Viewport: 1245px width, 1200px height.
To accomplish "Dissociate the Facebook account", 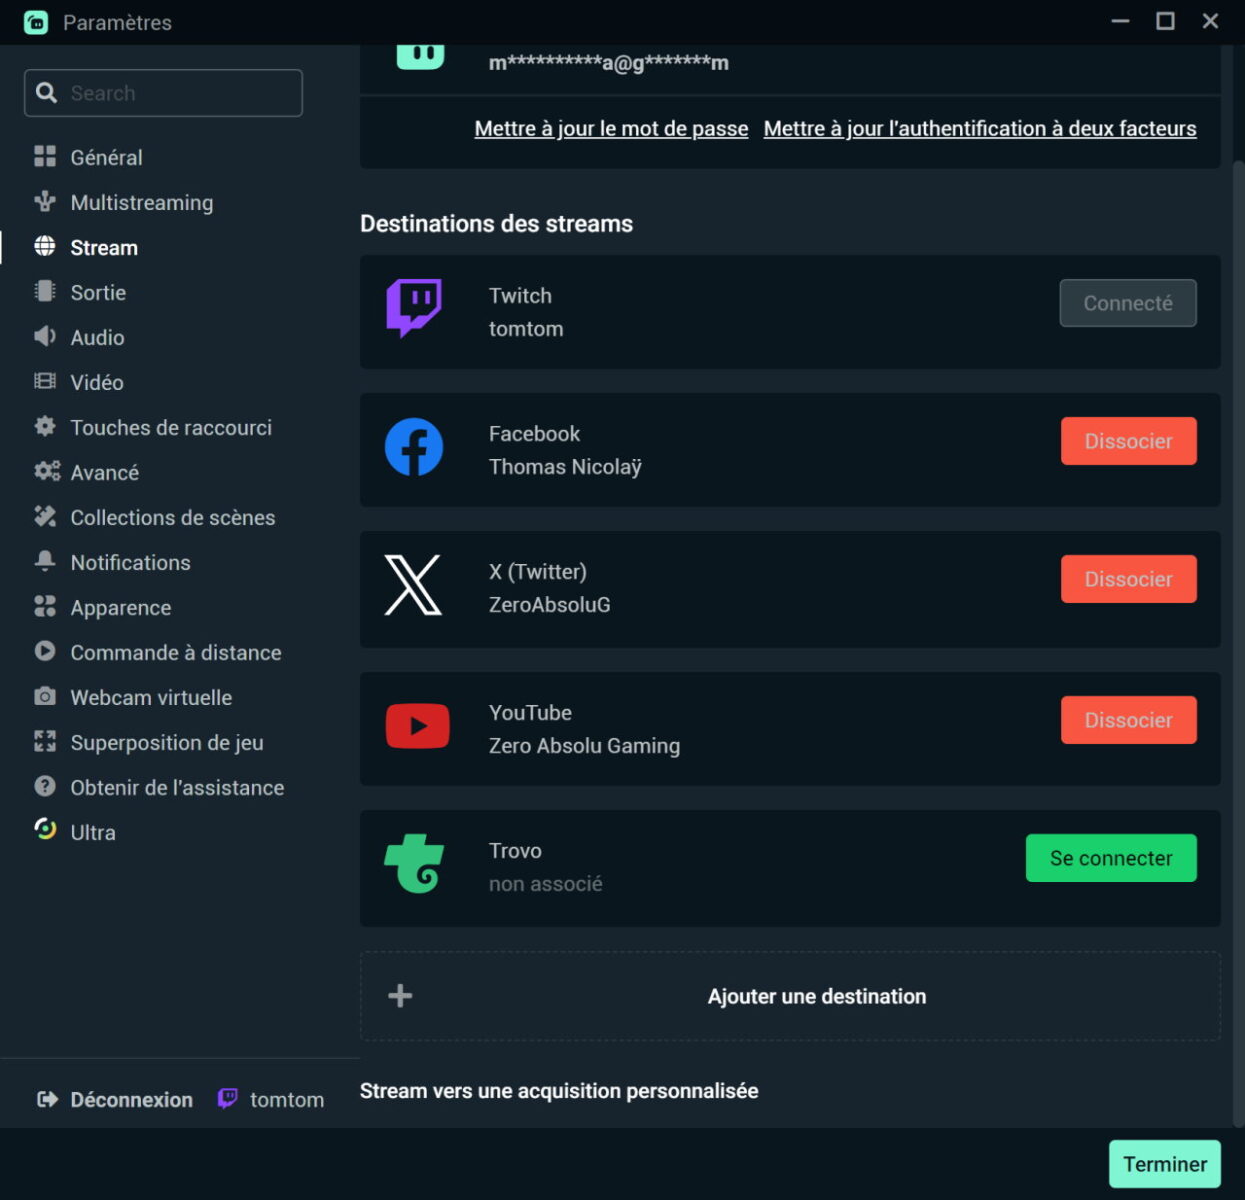I will click(1128, 441).
